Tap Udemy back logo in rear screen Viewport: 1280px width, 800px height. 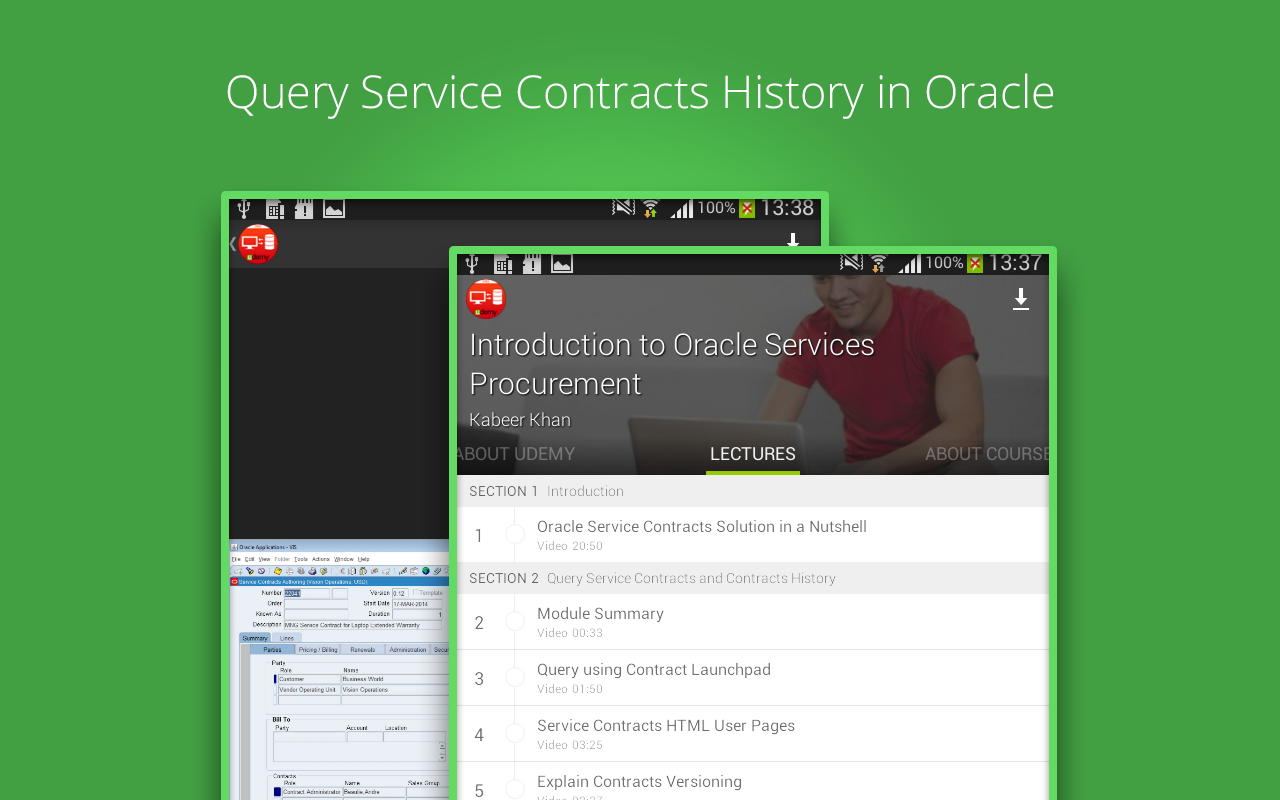(256, 244)
